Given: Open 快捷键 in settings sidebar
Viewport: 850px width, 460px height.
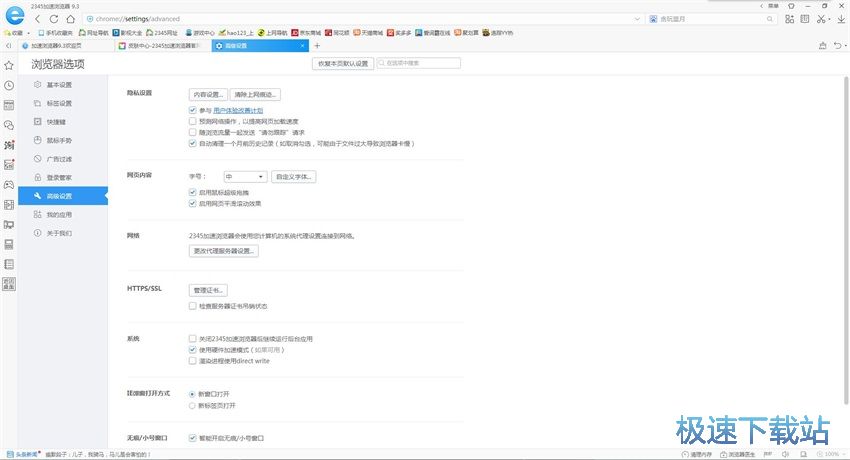Looking at the screenshot, I should [x=63, y=122].
